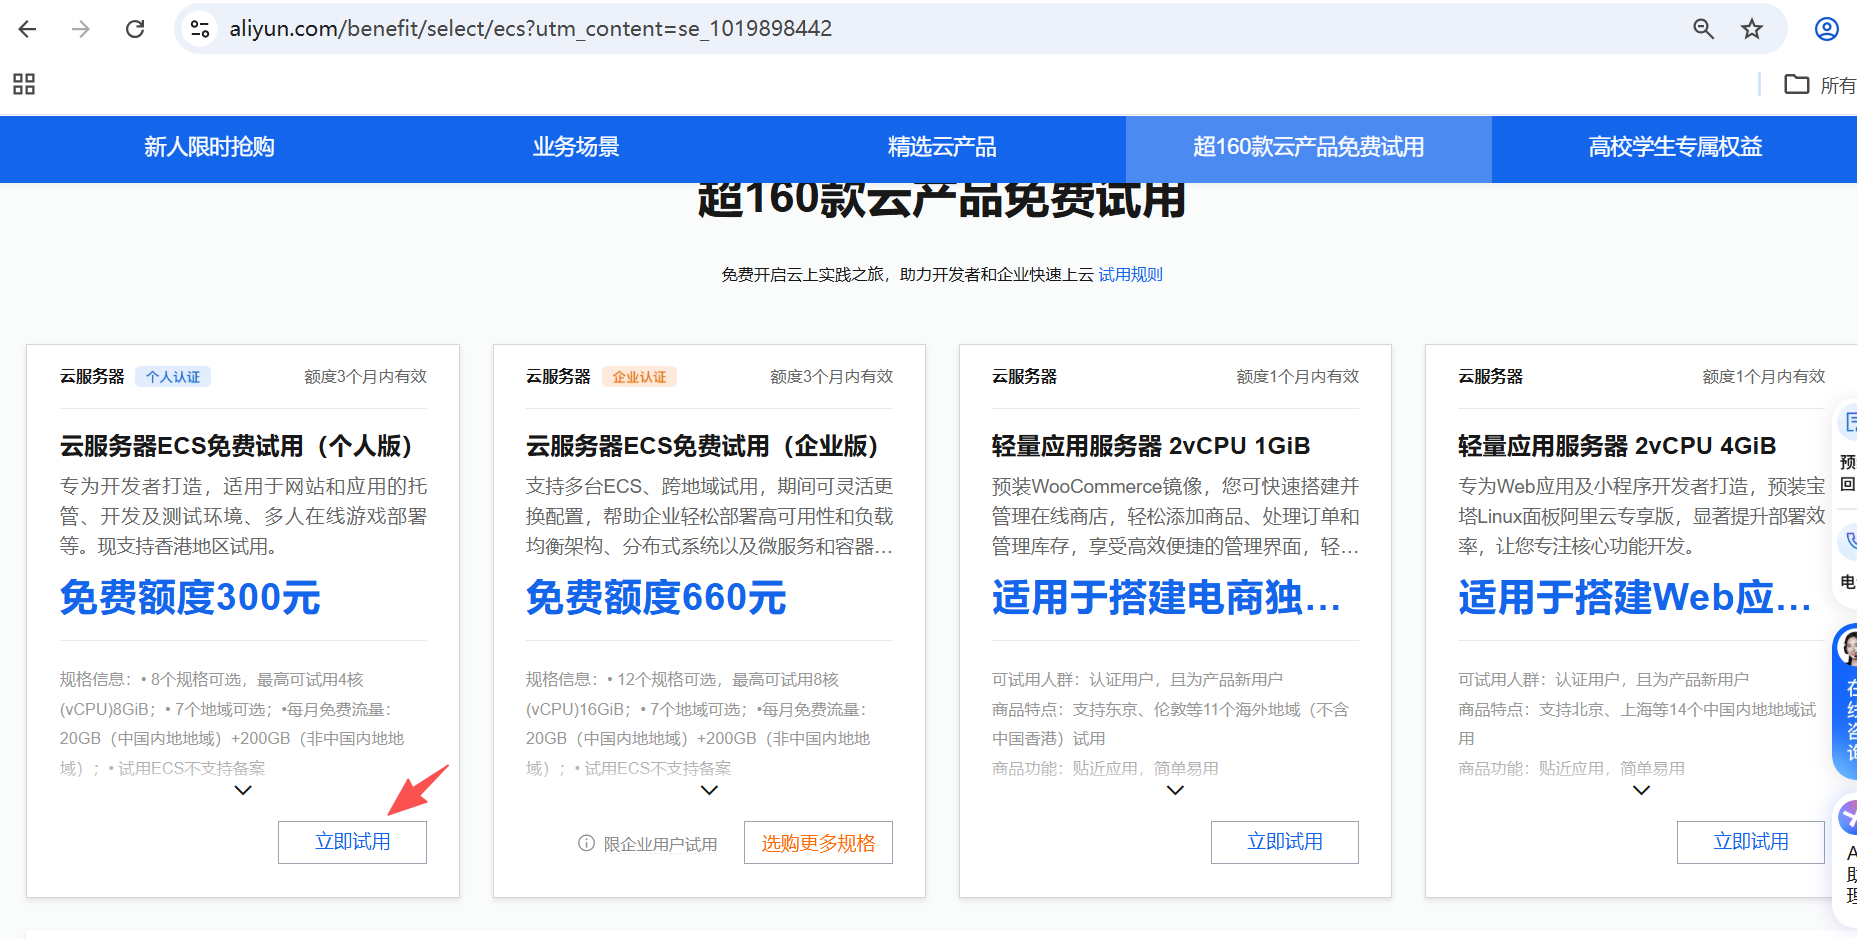
Task: Expand more specs on the 个人版 ECS card
Action: pos(242,790)
